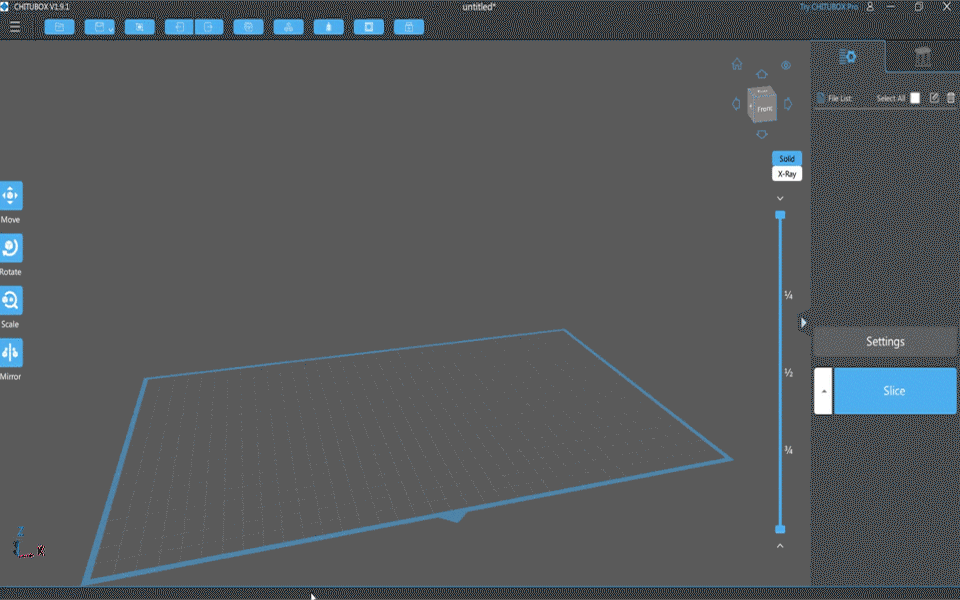
Task: Click the Settings button
Action: pos(885,342)
